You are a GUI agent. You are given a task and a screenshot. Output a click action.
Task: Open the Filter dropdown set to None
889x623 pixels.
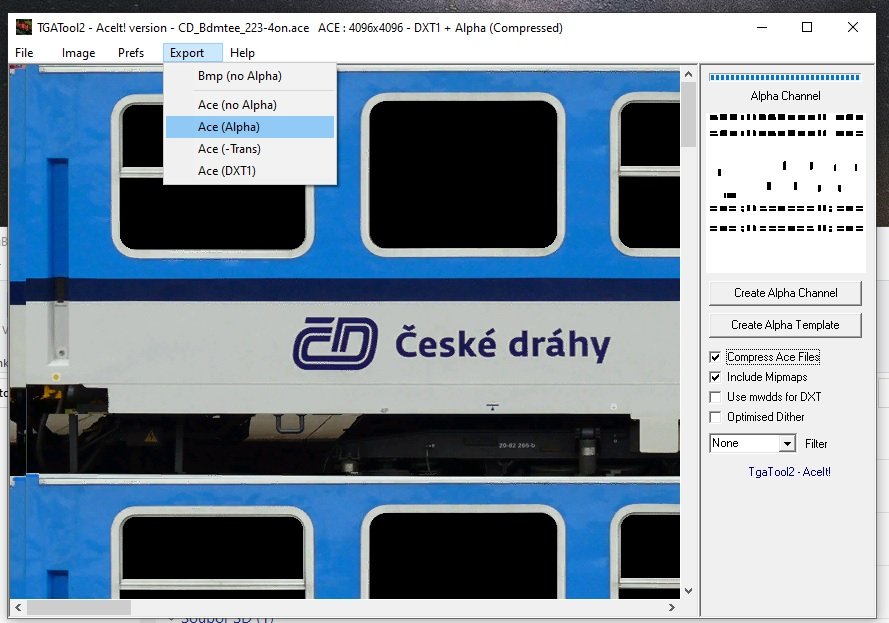pos(787,443)
